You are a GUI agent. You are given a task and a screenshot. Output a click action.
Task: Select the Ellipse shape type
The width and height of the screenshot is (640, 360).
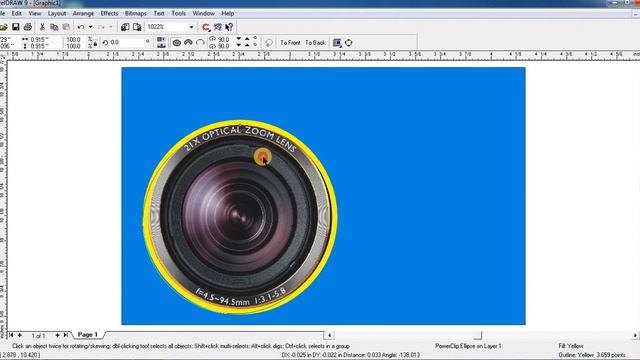[x=176, y=42]
